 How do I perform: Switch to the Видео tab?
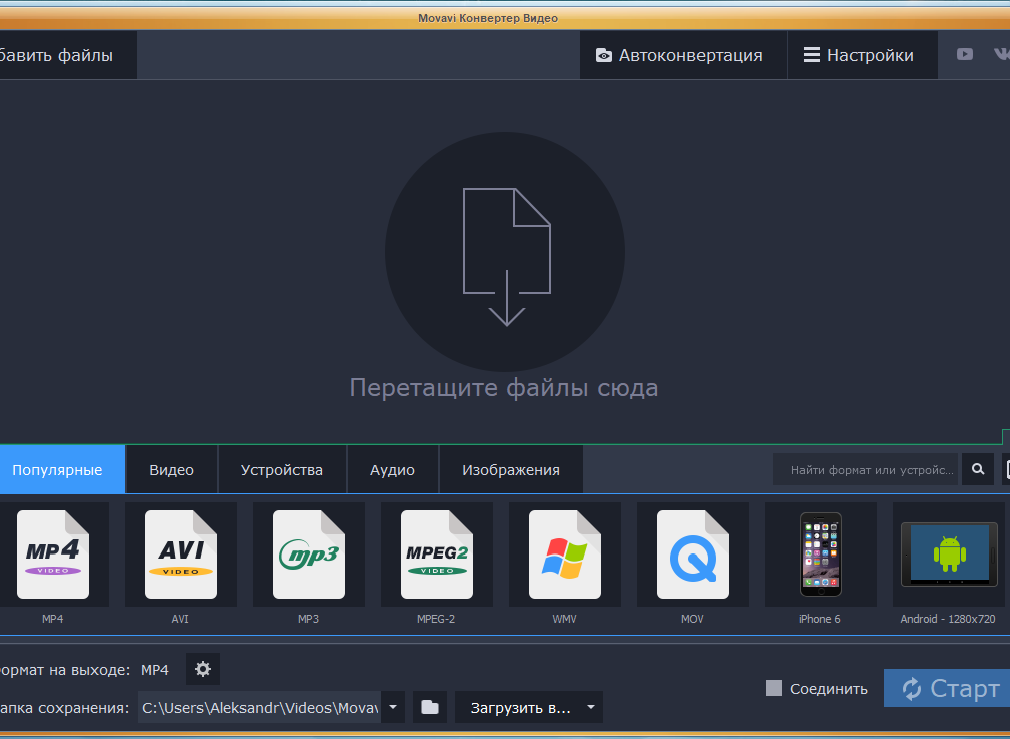(x=172, y=470)
